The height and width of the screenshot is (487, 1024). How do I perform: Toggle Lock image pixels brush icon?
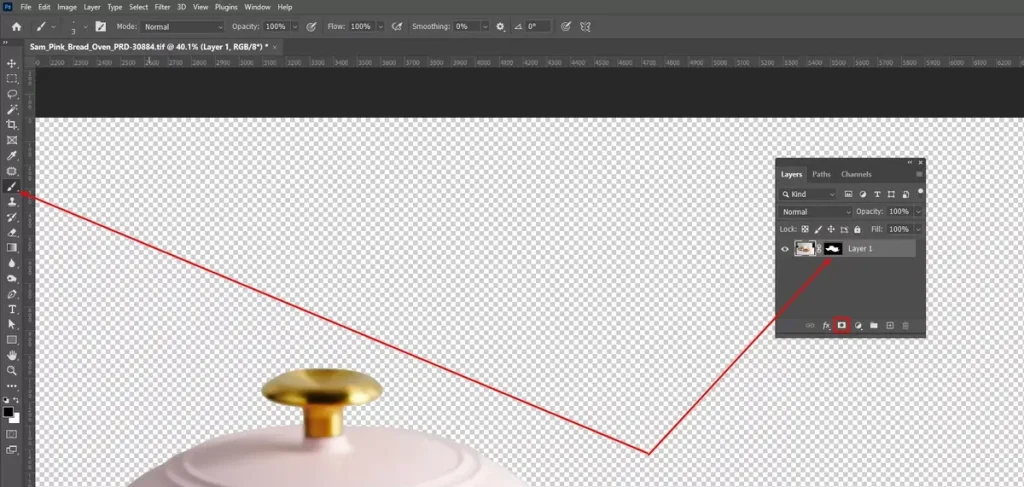(818, 229)
